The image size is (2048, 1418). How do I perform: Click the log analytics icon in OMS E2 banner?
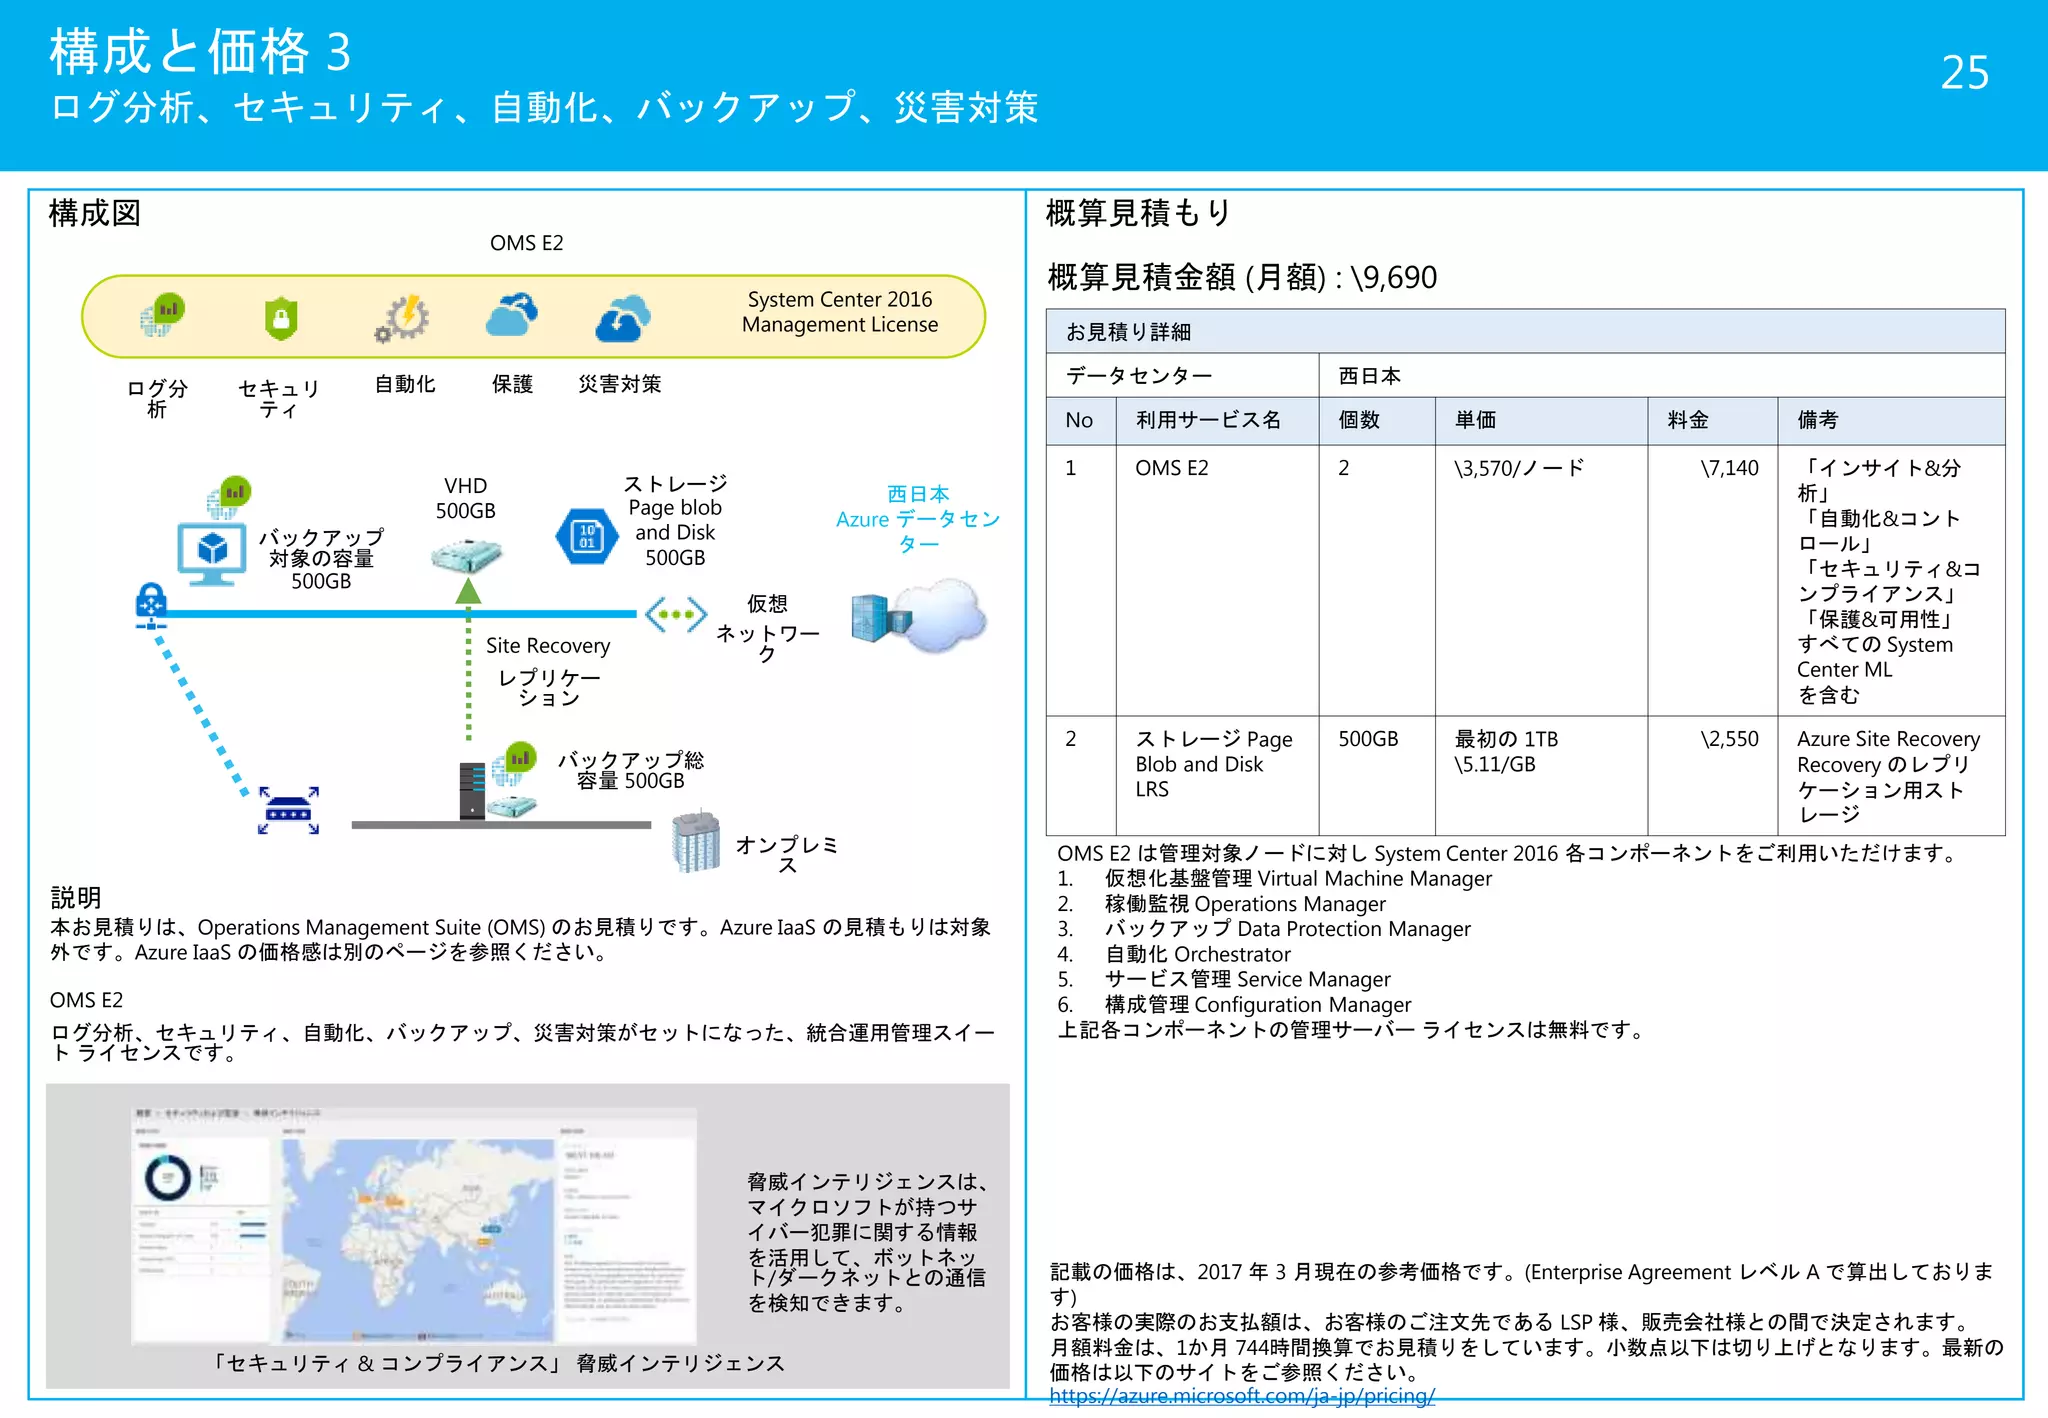pos(162,315)
